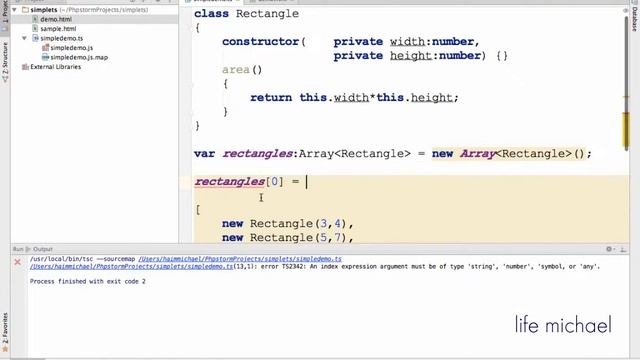The image size is (640, 360).
Task: Open the Project tool window tab
Action: [5, 16]
